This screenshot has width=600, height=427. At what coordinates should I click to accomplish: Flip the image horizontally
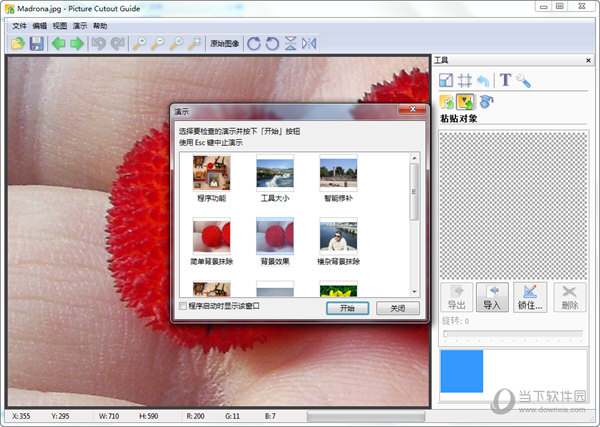(x=309, y=44)
